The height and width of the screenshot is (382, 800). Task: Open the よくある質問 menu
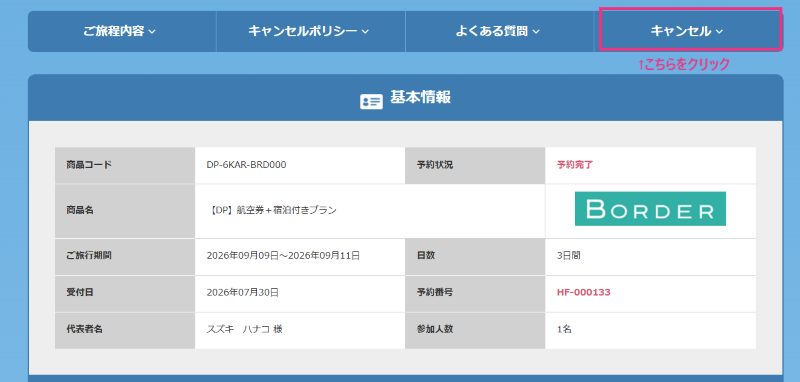click(499, 31)
